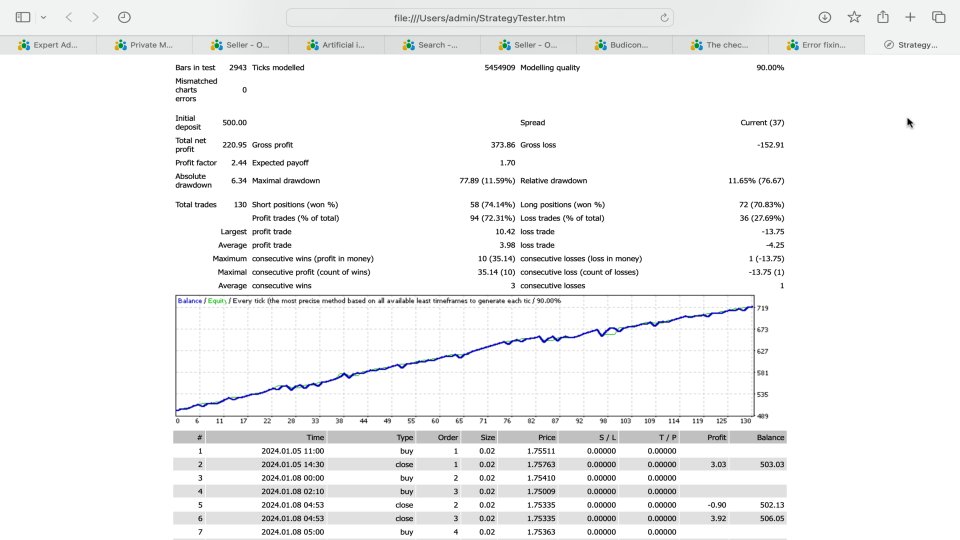Click time cell 2024.01.05 11:00
Screen dimensions: 960x540
tap(293, 451)
